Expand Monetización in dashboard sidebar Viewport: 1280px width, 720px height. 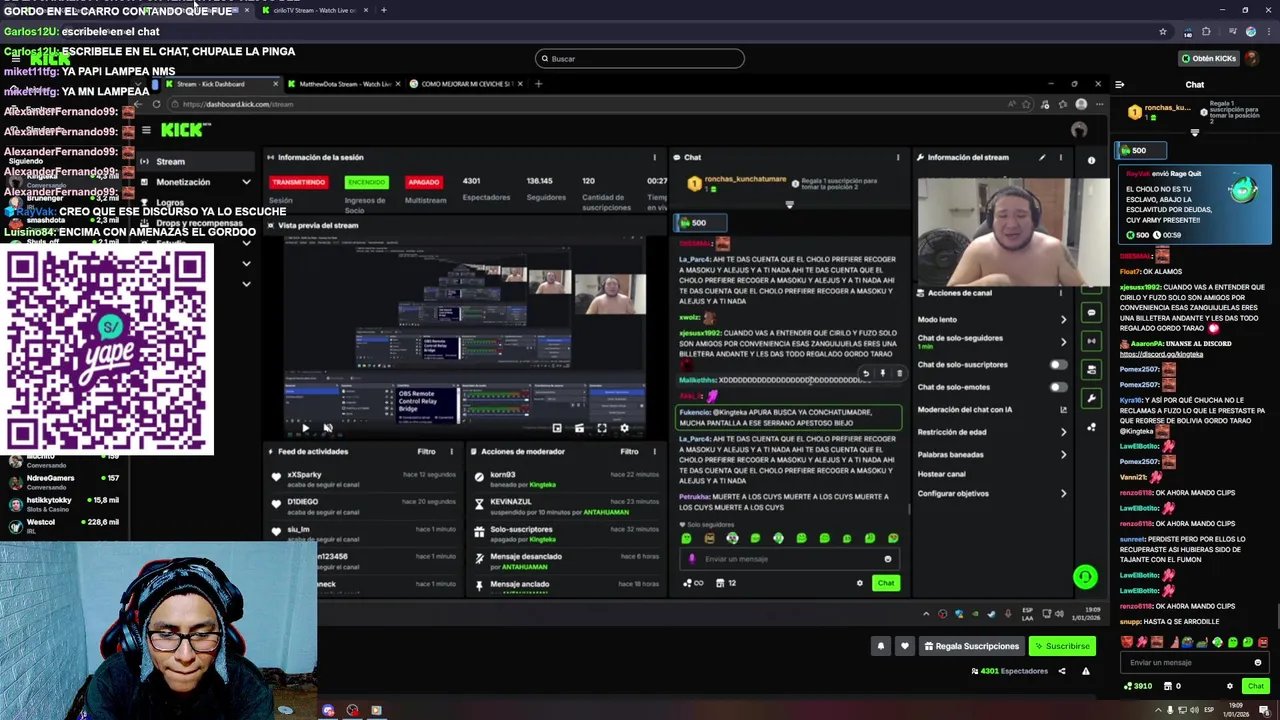(x=246, y=182)
